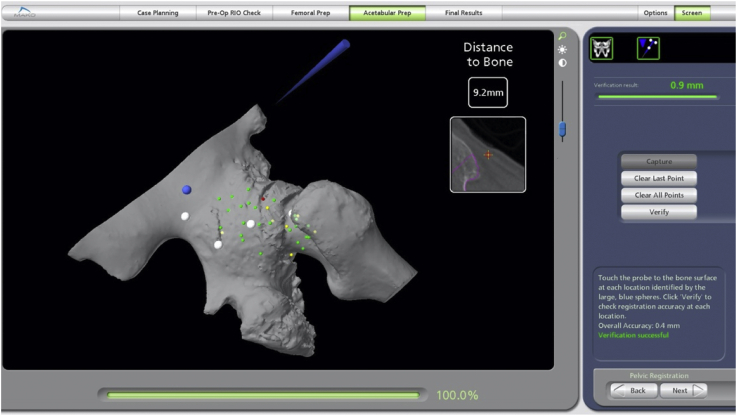This screenshot has height=416, width=737.
Task: Click the zoom magnifier icon
Action: click(x=562, y=36)
